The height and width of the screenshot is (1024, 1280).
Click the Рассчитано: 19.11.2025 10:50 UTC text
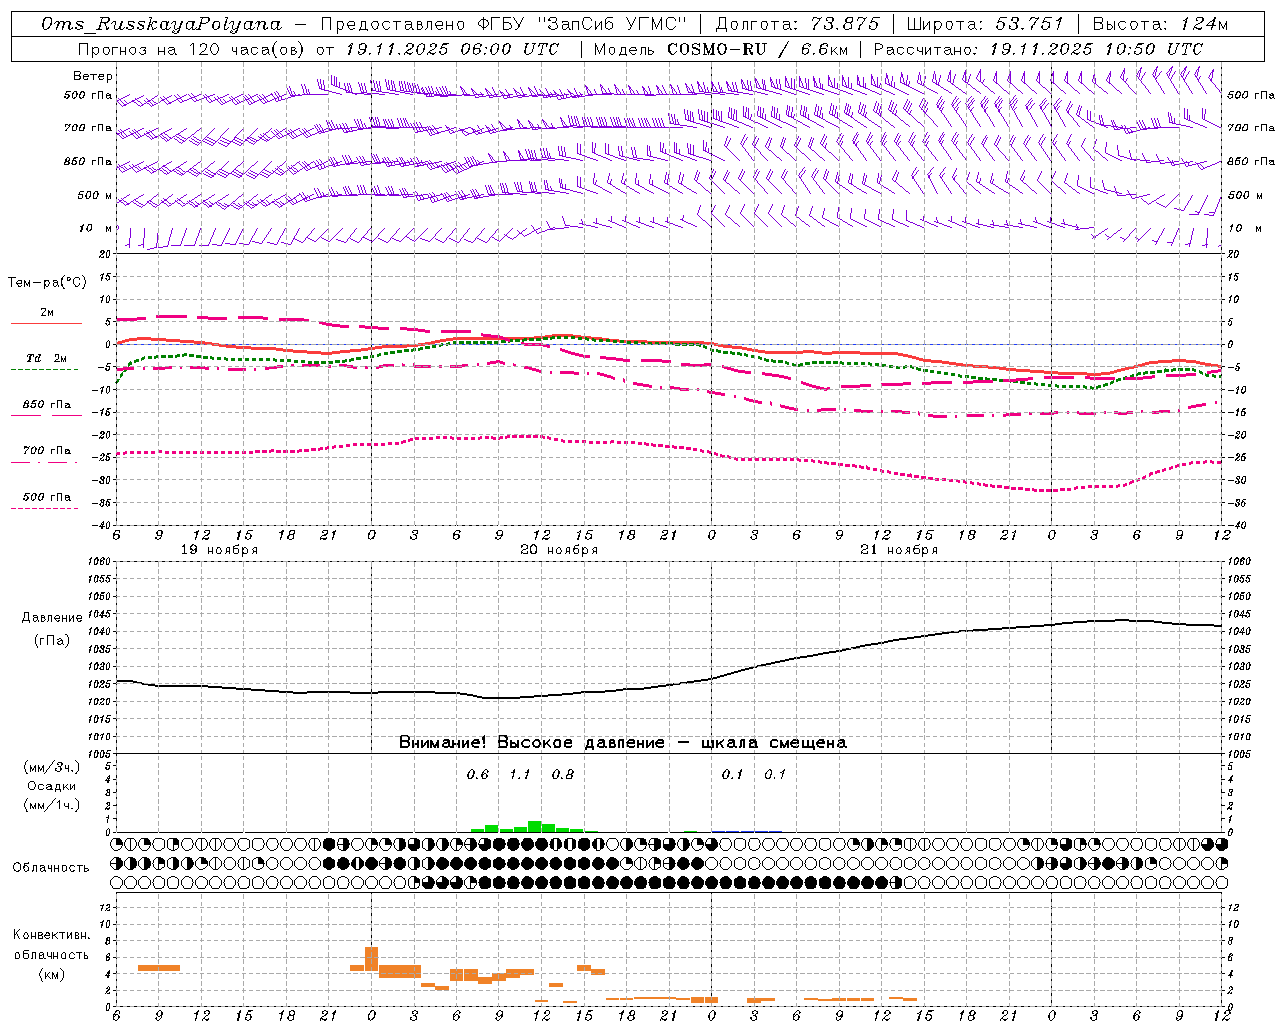[1038, 49]
